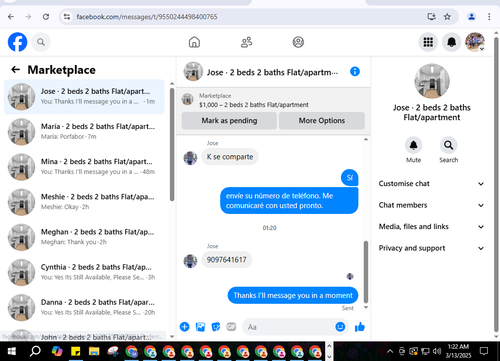Screen dimensions: 500x361
Task: Choose a GIF icon
Action: point(231,327)
